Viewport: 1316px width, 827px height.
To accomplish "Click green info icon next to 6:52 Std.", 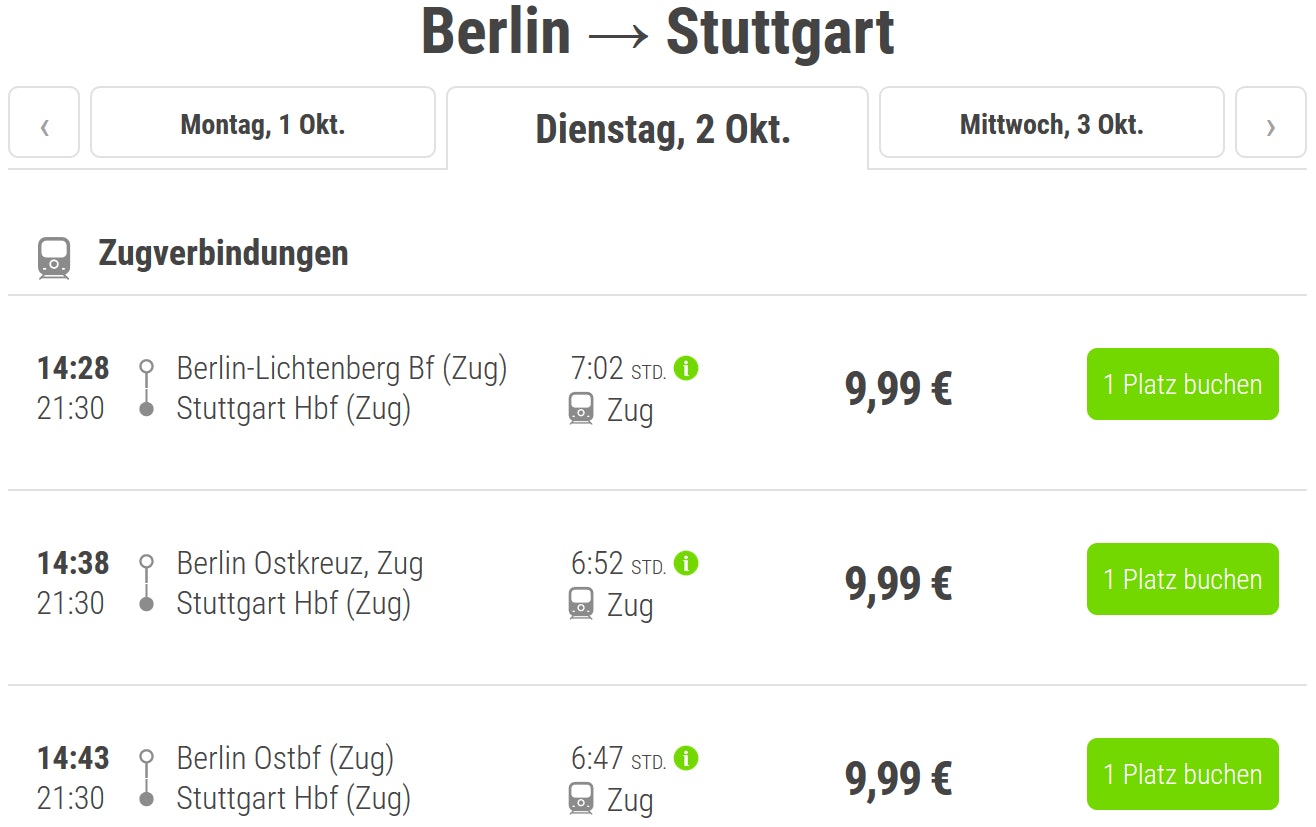I will point(686,563).
